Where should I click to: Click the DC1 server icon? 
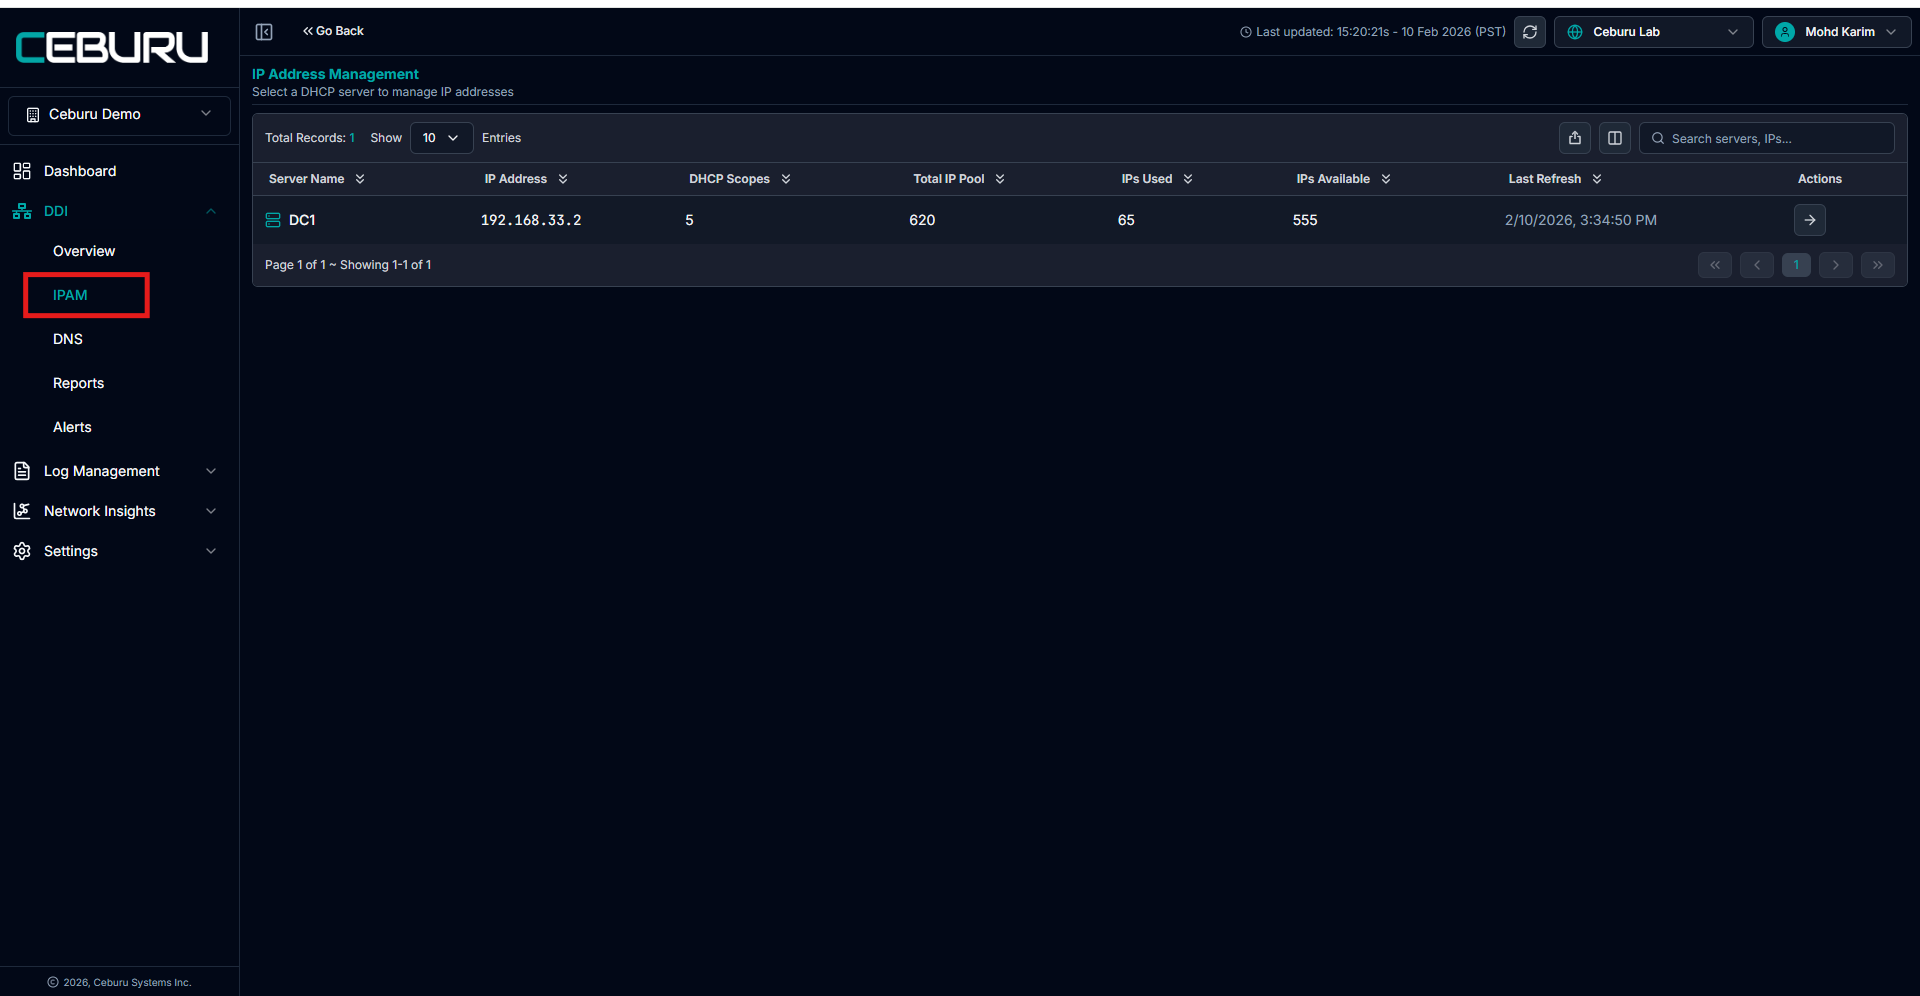[273, 220]
